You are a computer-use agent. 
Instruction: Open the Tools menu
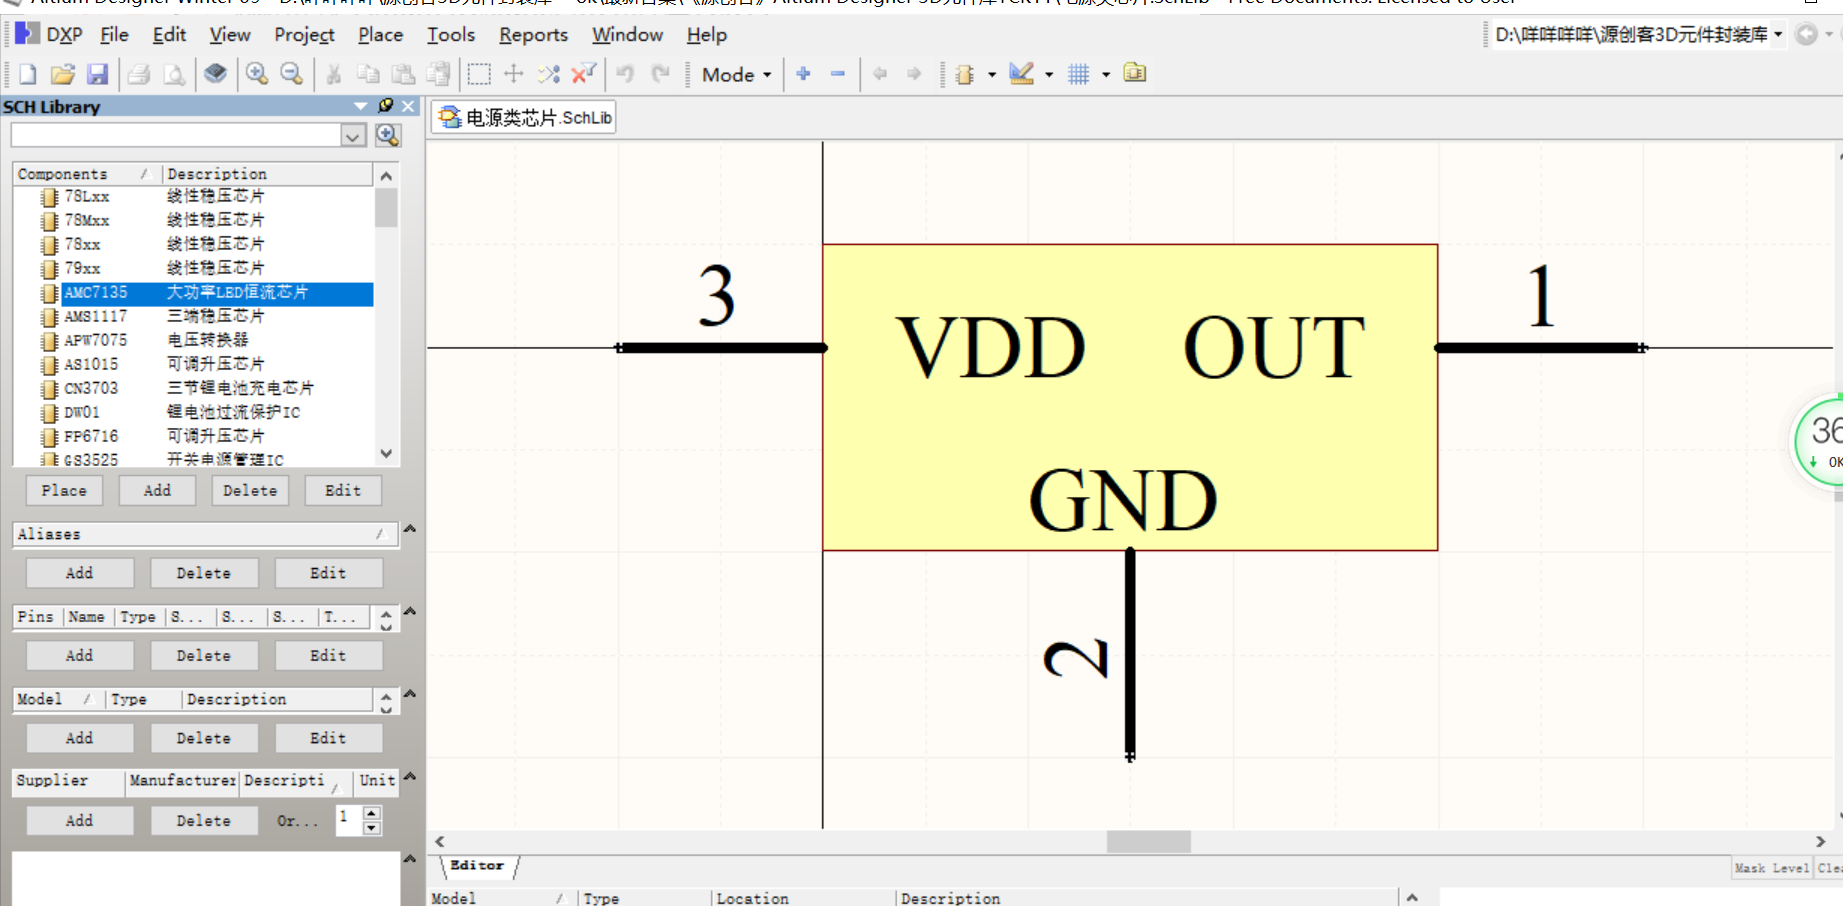(451, 35)
